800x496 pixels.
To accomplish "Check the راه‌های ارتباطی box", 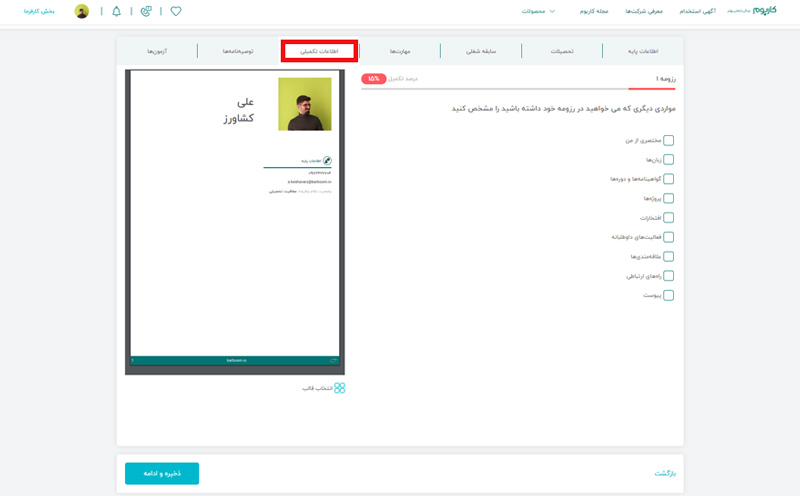I will (x=668, y=276).
